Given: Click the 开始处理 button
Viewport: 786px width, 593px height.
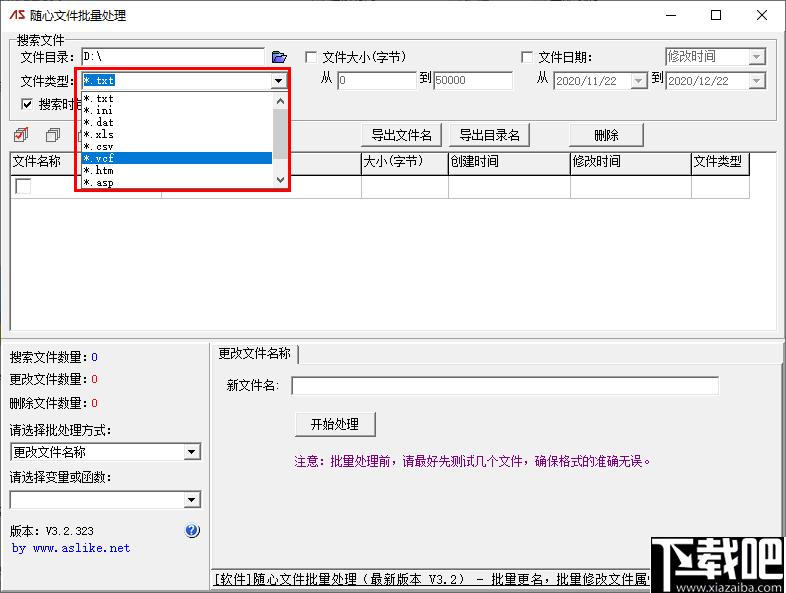Looking at the screenshot, I should [x=335, y=425].
